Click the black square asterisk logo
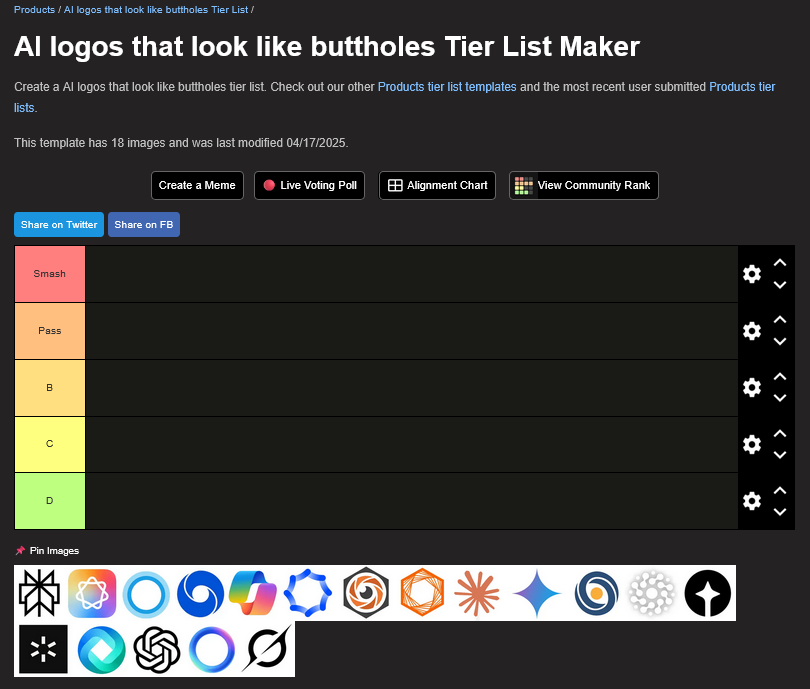The width and height of the screenshot is (810, 689). (x=42, y=649)
